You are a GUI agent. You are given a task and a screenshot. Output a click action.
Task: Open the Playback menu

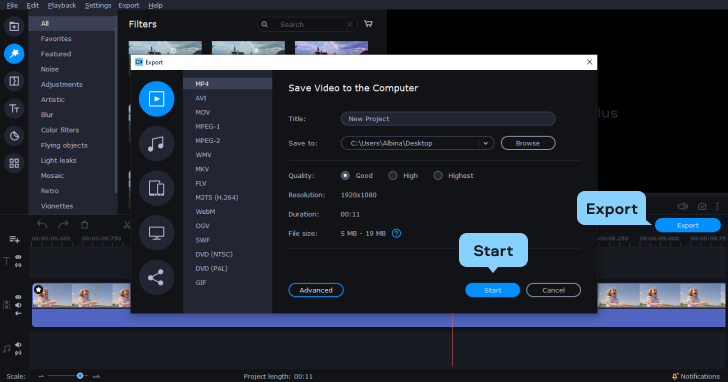pyautogui.click(x=62, y=6)
